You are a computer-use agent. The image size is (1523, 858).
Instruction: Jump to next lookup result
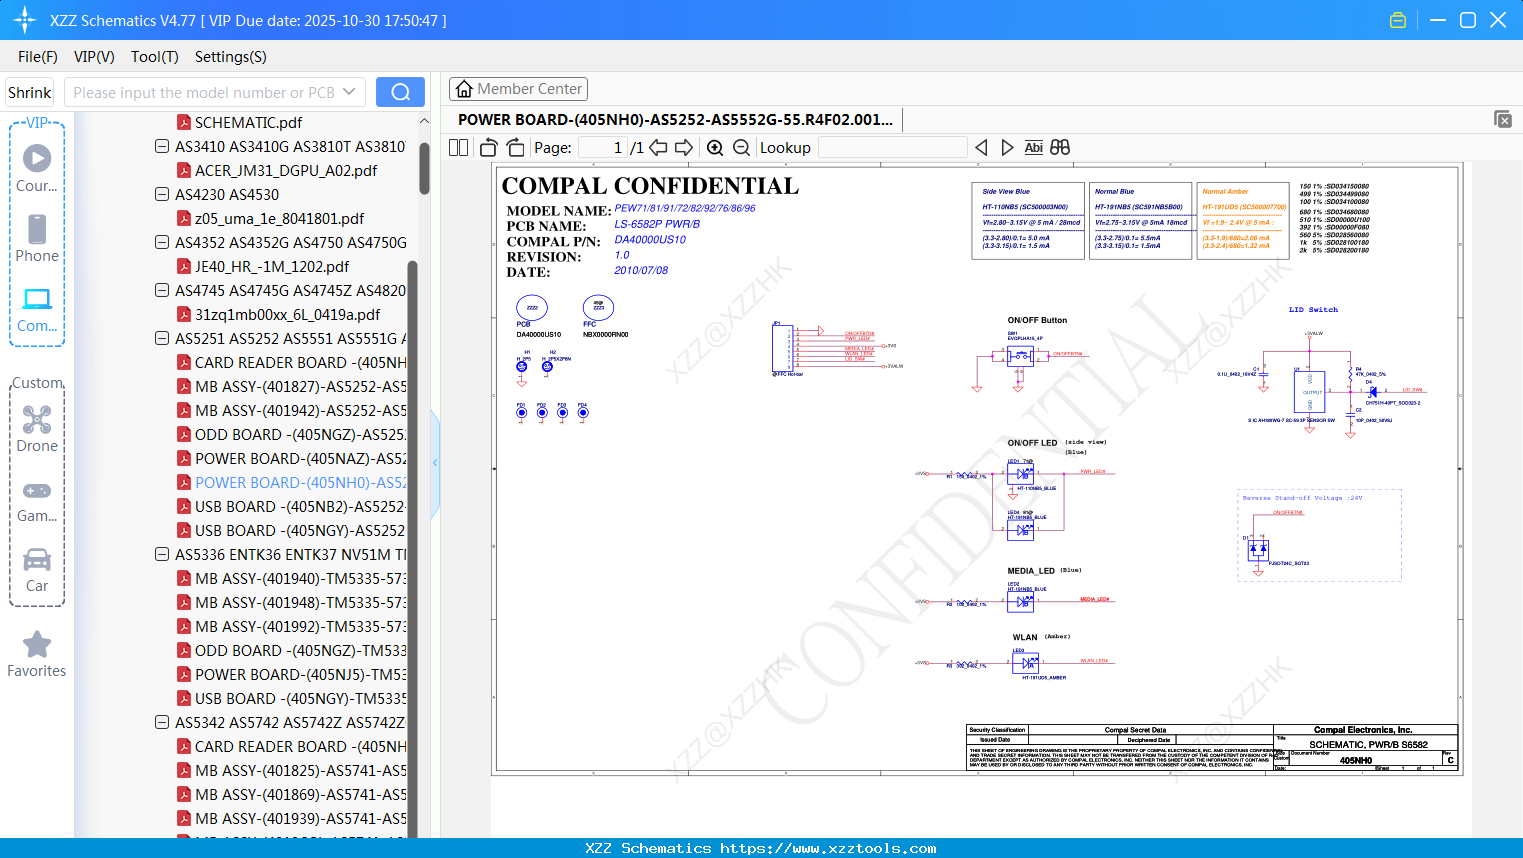pyautogui.click(x=1007, y=148)
